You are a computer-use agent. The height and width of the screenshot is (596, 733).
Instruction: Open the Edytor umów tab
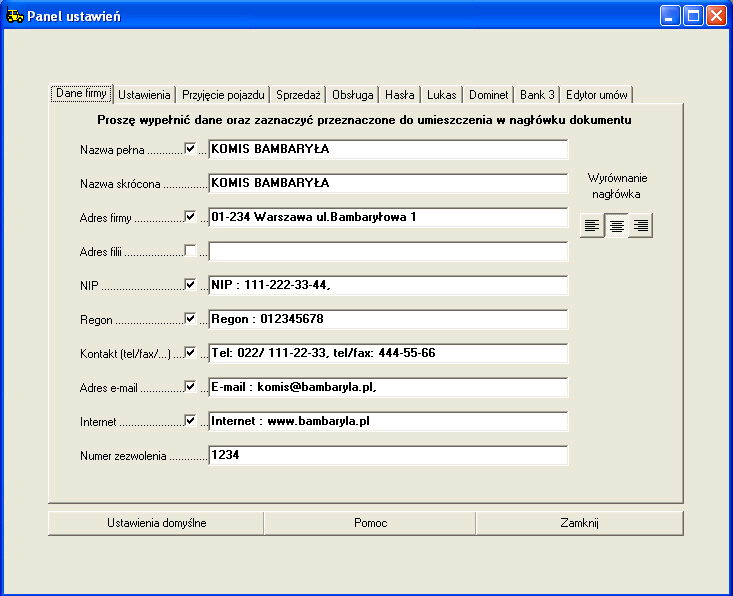[x=597, y=95]
